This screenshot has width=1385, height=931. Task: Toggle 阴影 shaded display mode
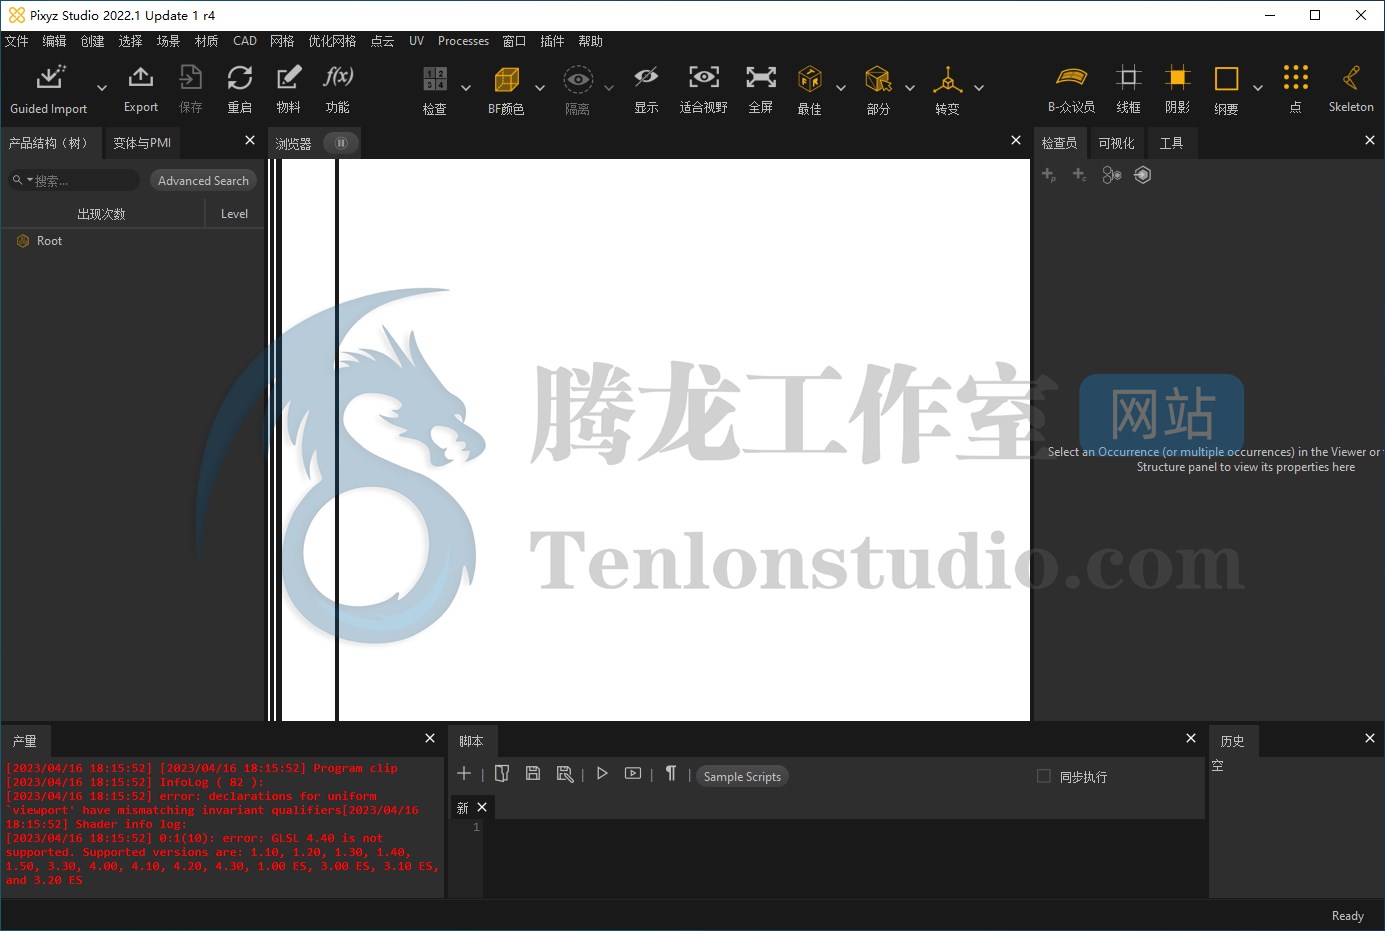coord(1178,77)
